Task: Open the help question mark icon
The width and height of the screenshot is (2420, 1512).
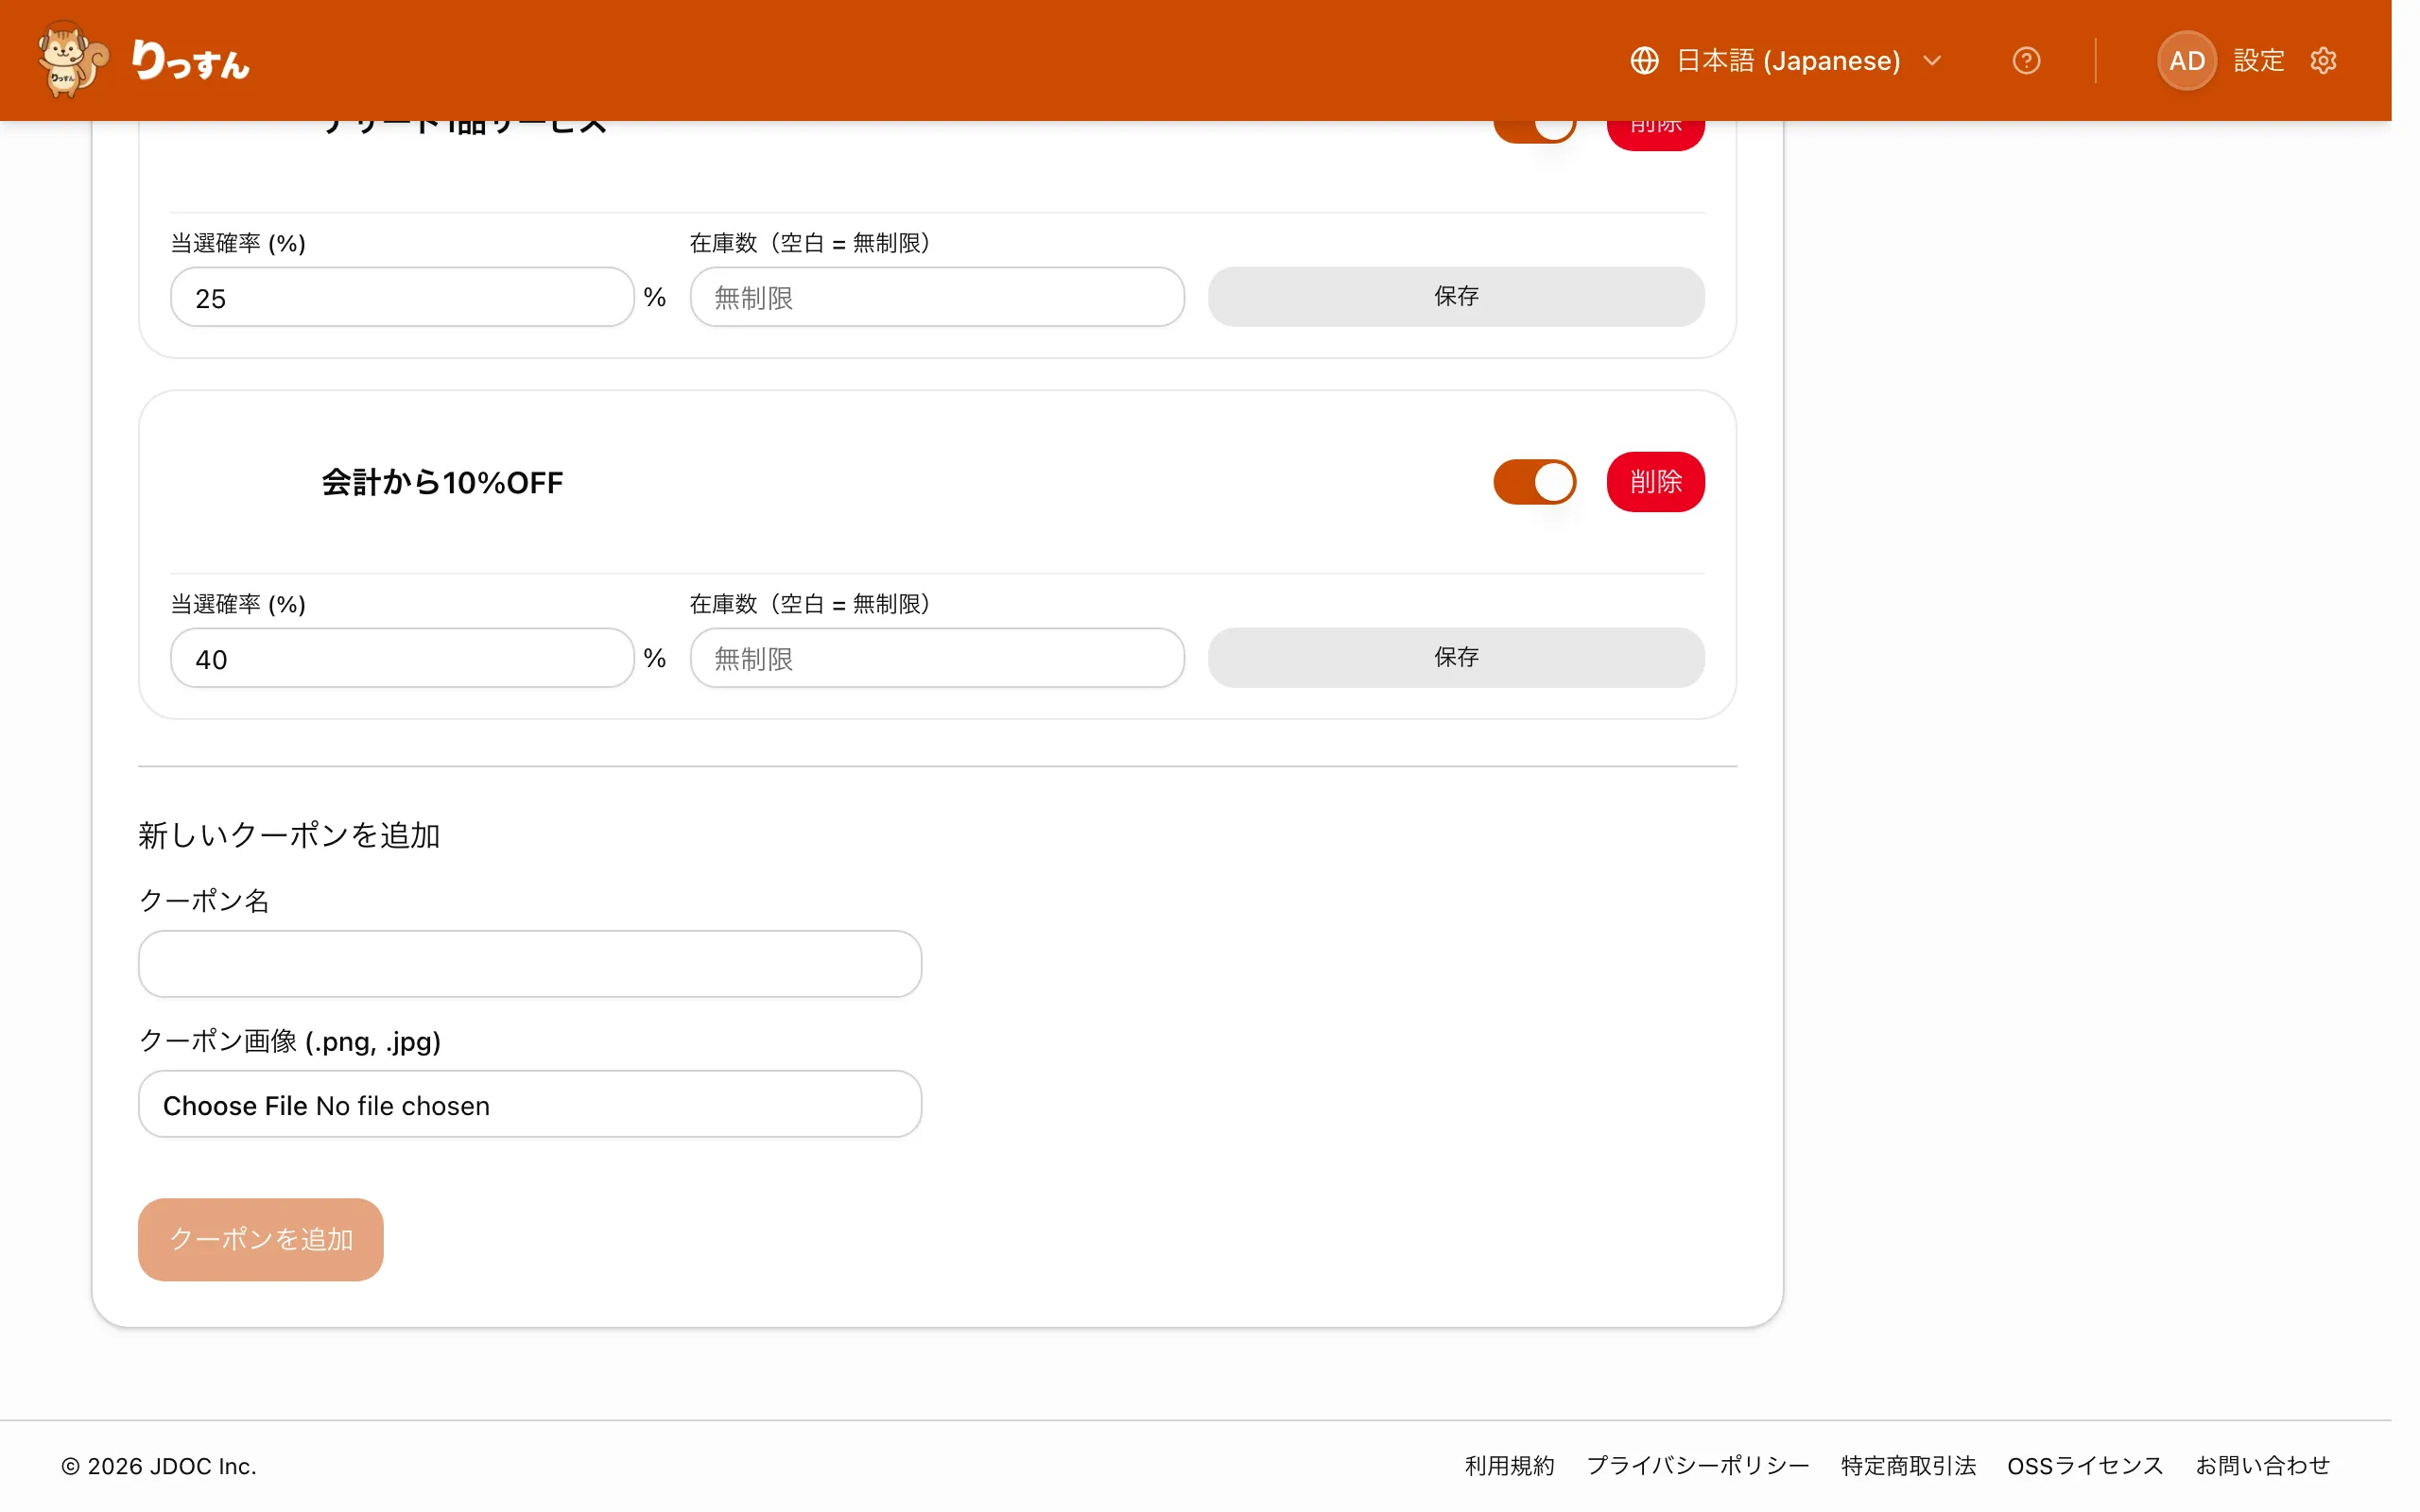Action: pyautogui.click(x=2026, y=61)
